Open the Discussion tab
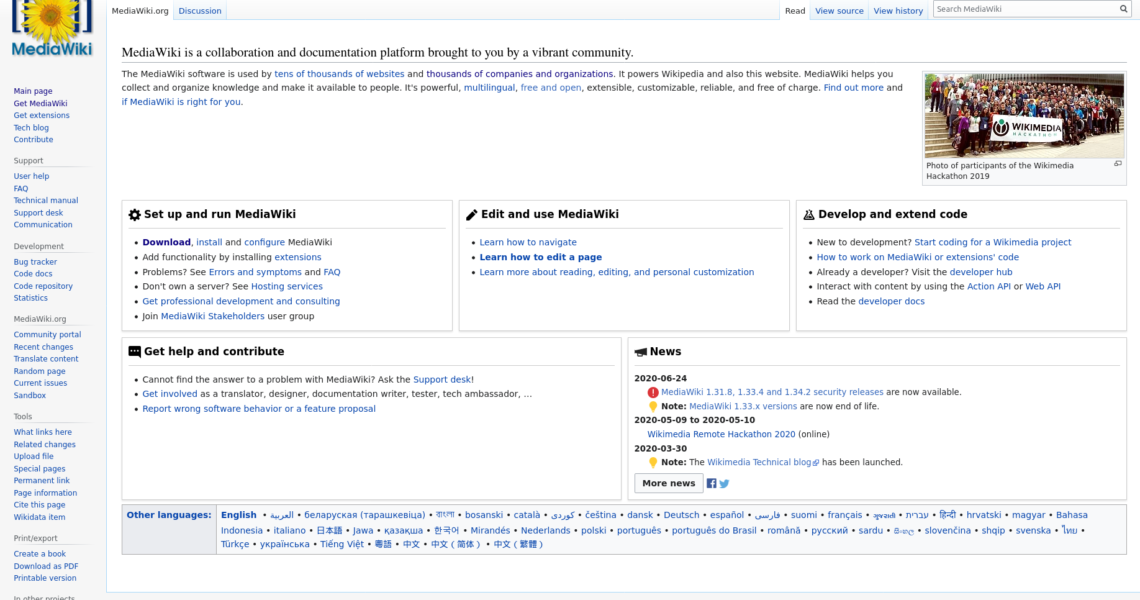The image size is (1140, 600). (200, 11)
